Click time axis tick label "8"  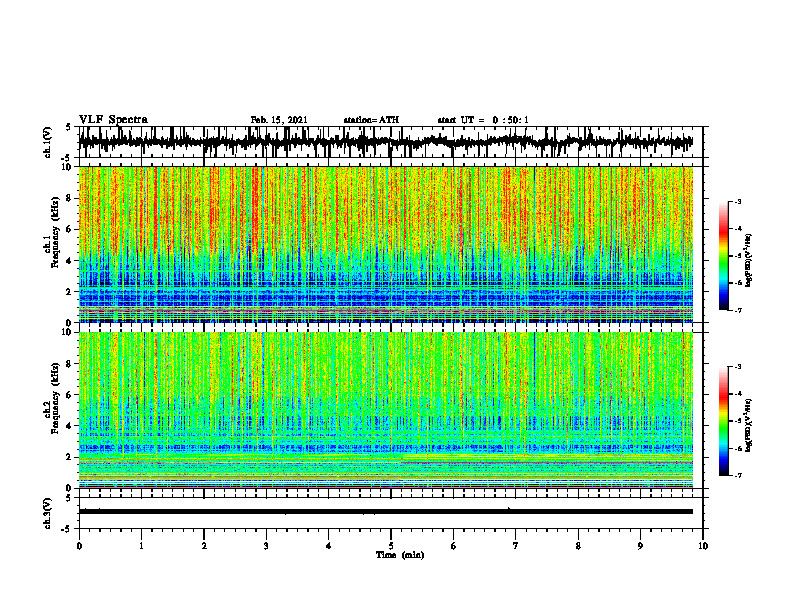[x=578, y=546]
